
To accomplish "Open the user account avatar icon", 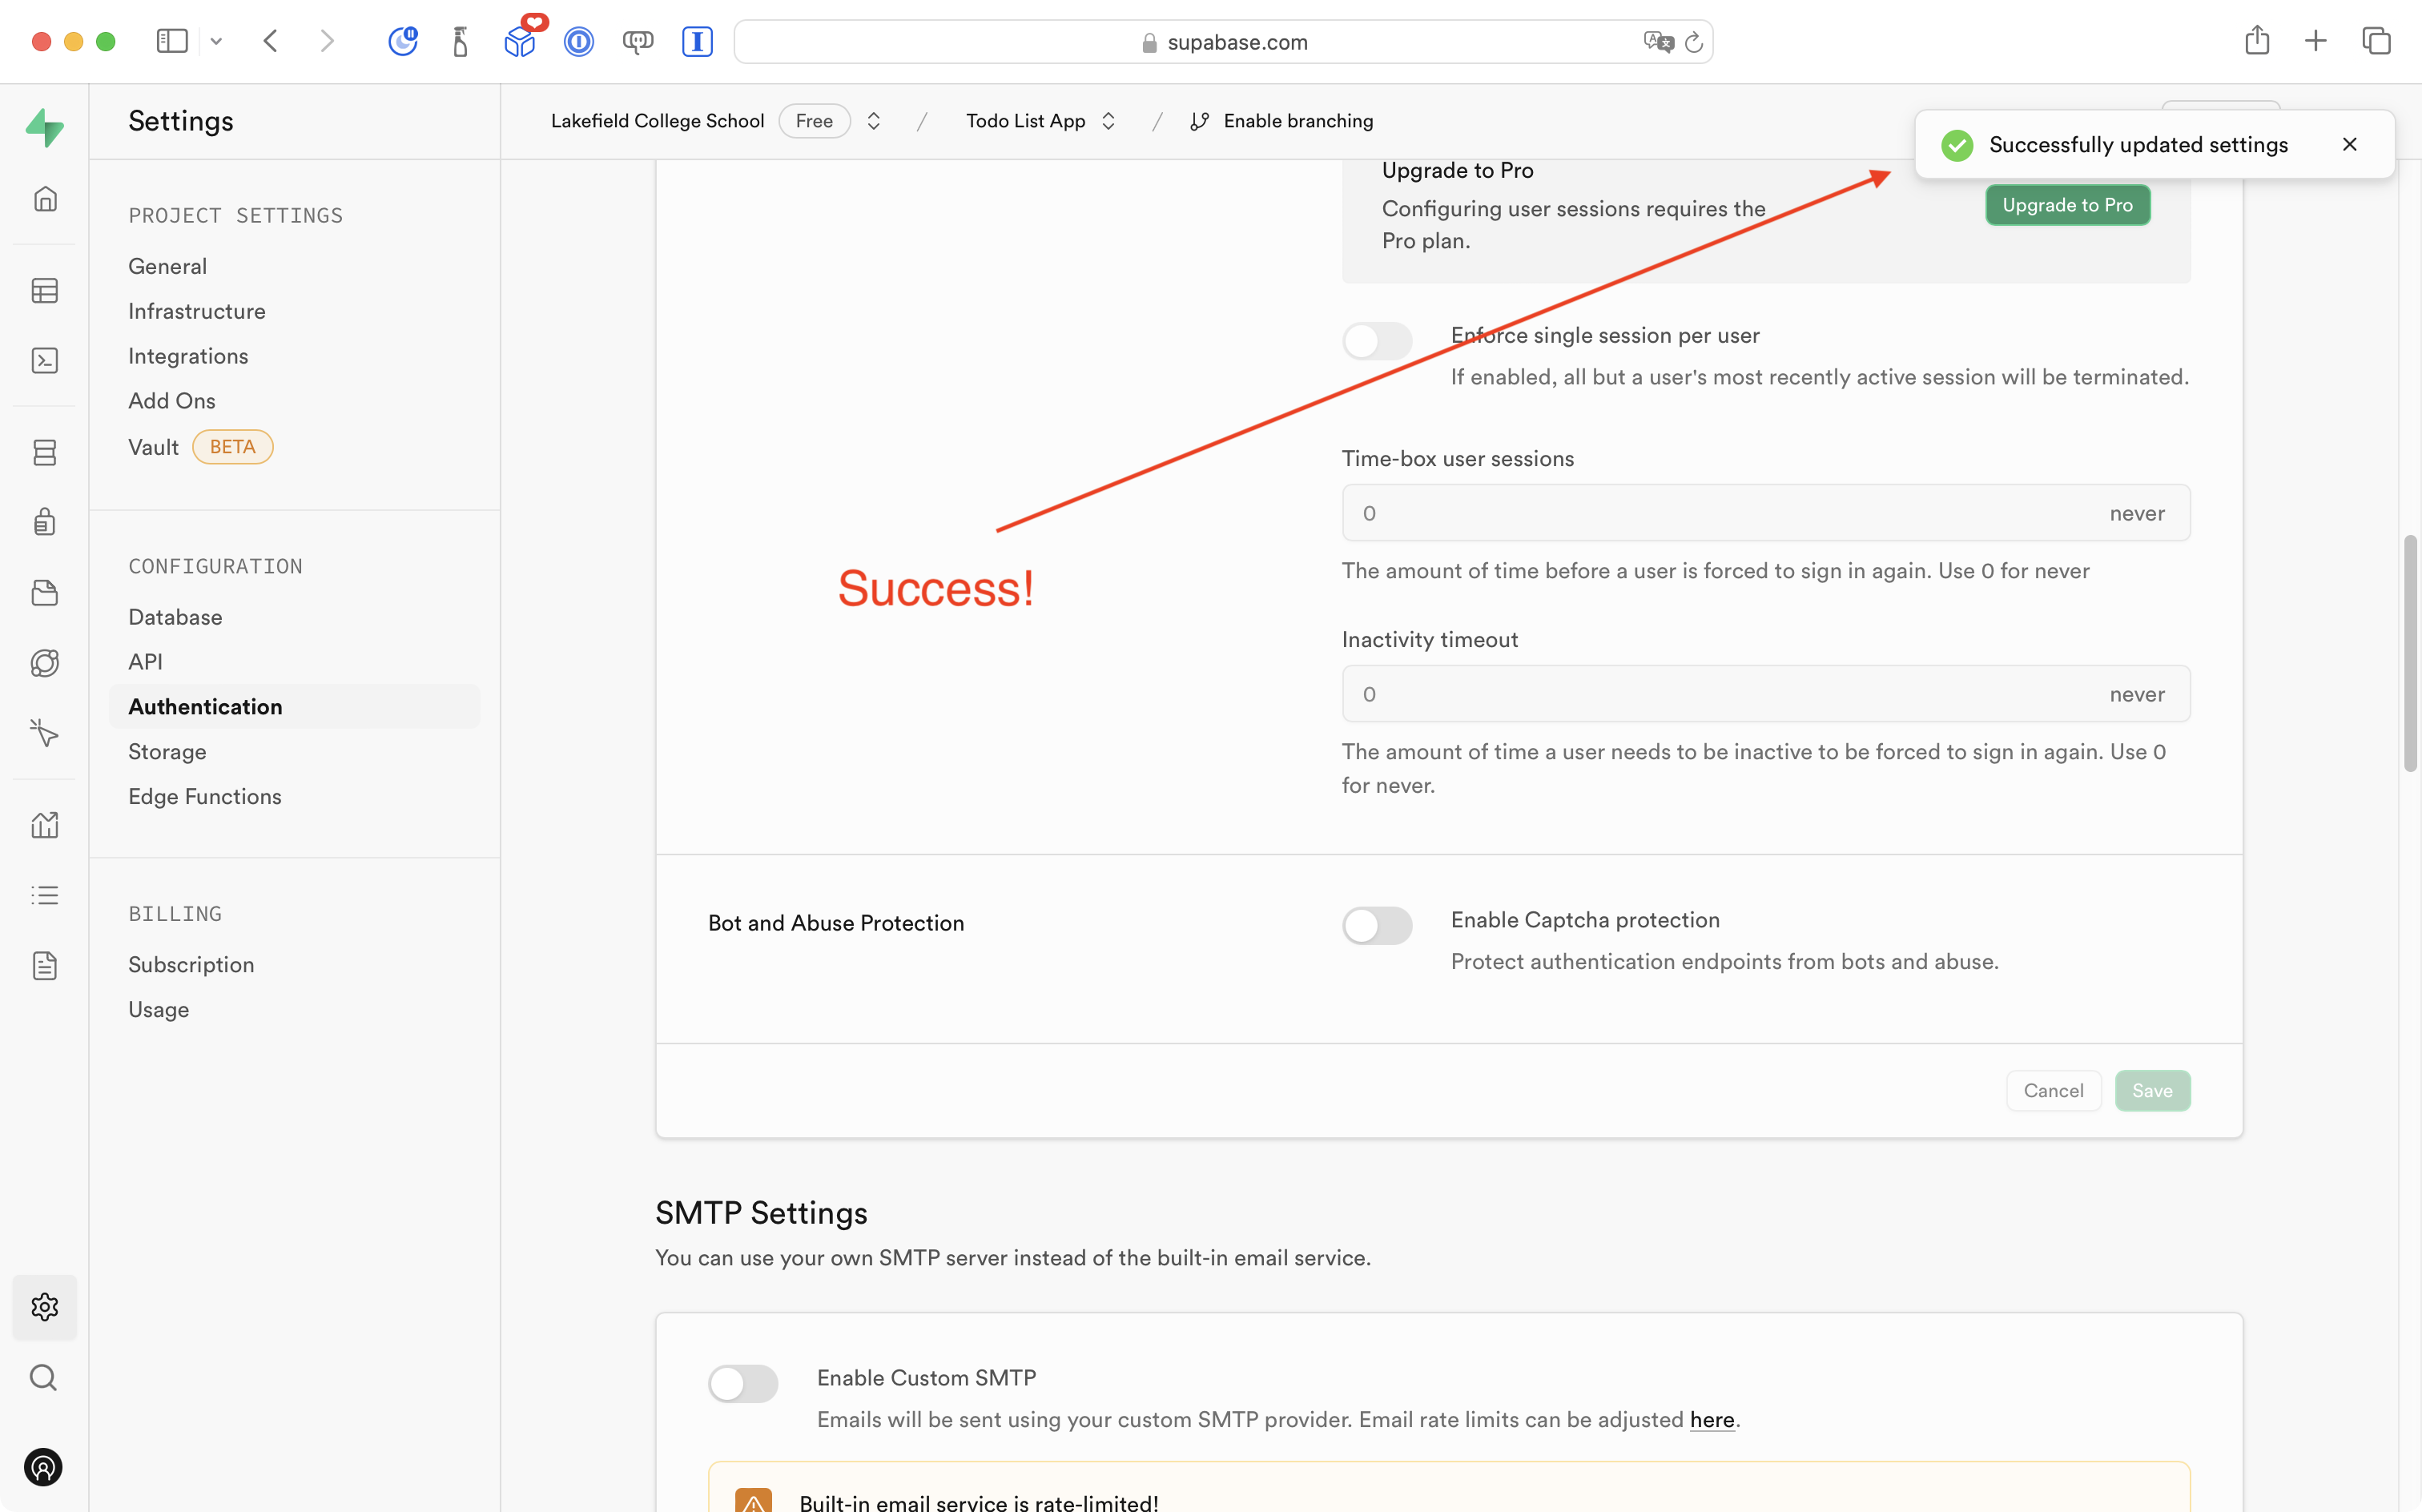I will coord(43,1467).
